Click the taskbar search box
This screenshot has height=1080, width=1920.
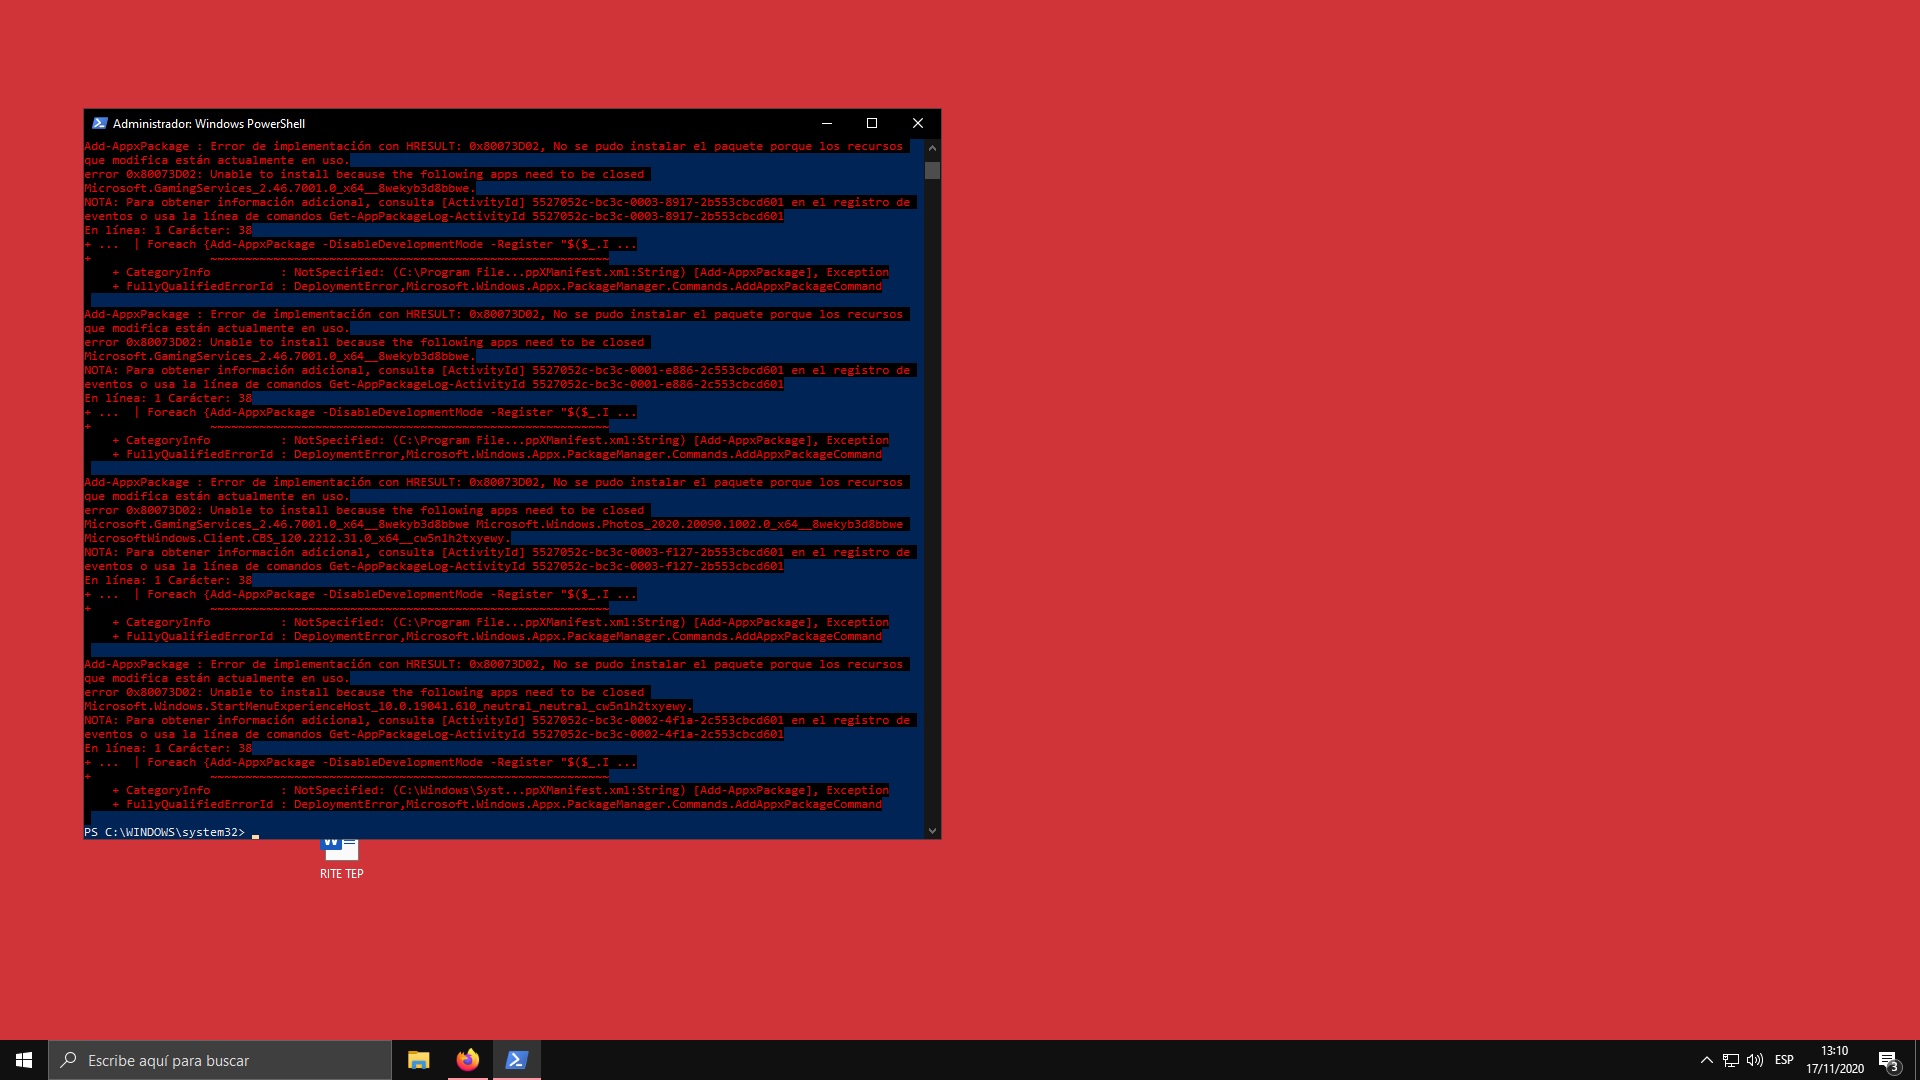pos(220,1060)
